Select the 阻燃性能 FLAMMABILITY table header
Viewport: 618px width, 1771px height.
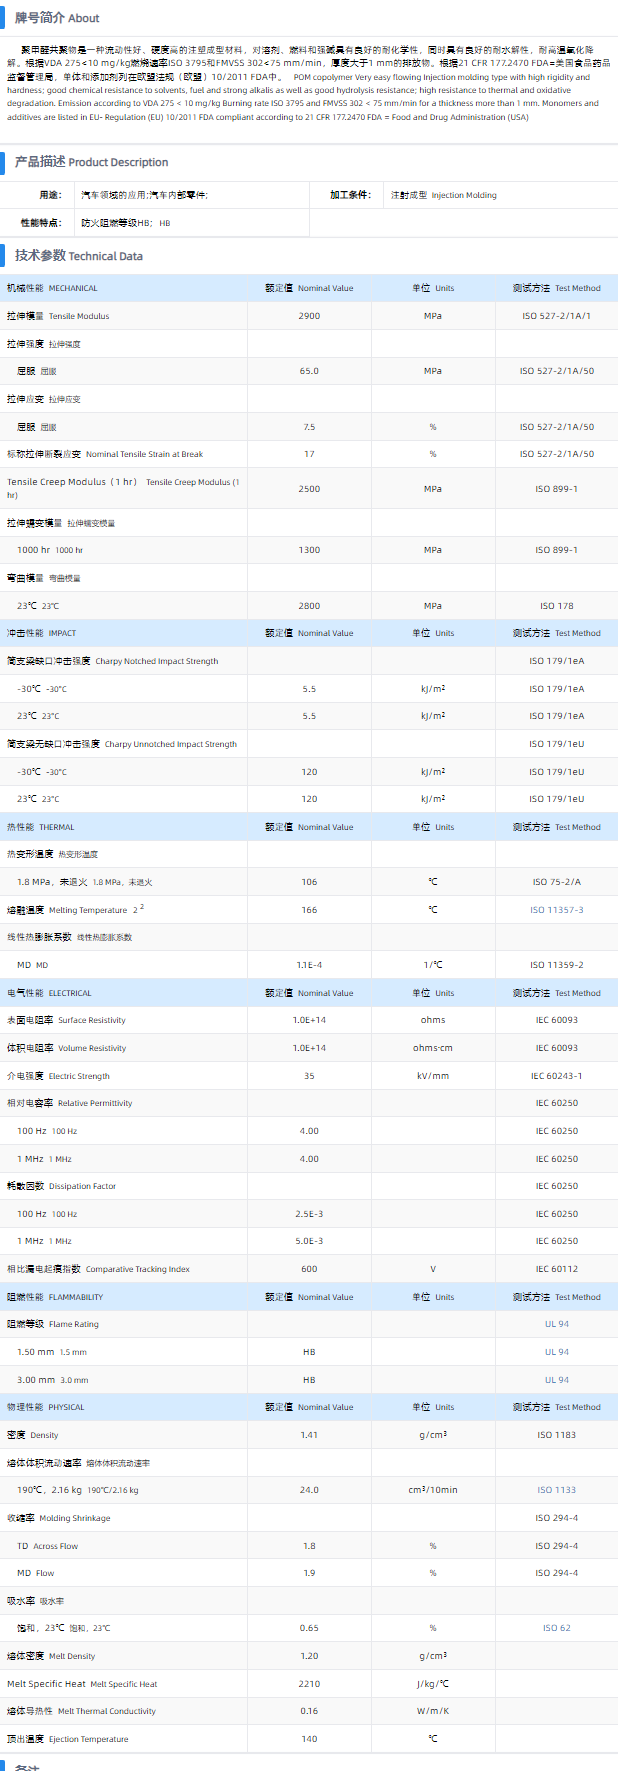click(55, 1297)
